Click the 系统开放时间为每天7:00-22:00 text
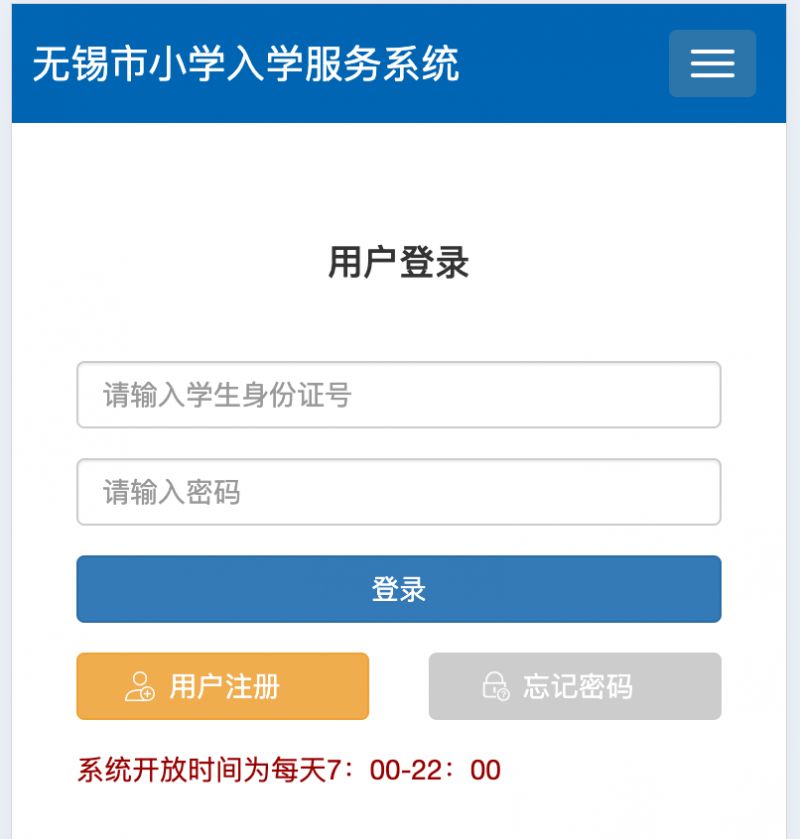 289,771
